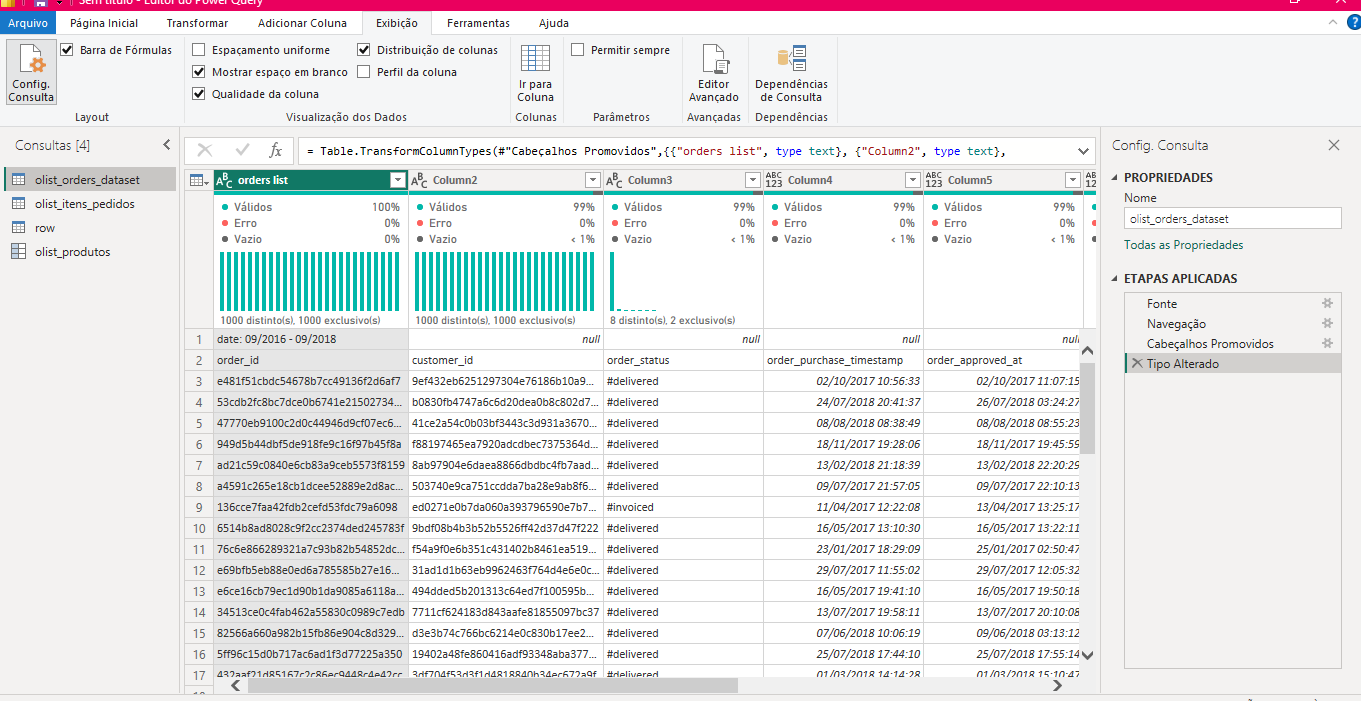1361x701 pixels.
Task: Switch to the Transformar tab
Action: pyautogui.click(x=197, y=23)
